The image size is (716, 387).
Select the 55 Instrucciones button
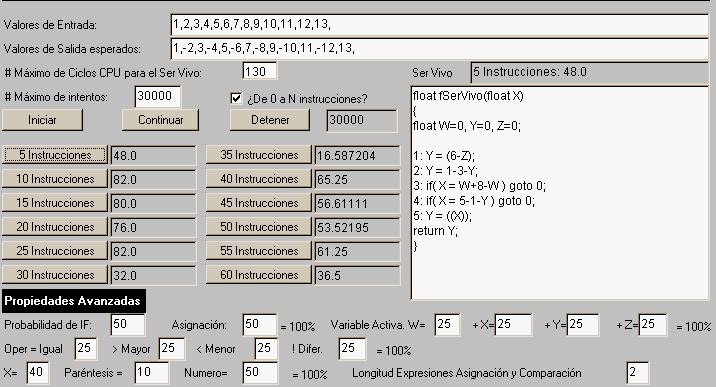click(x=259, y=251)
